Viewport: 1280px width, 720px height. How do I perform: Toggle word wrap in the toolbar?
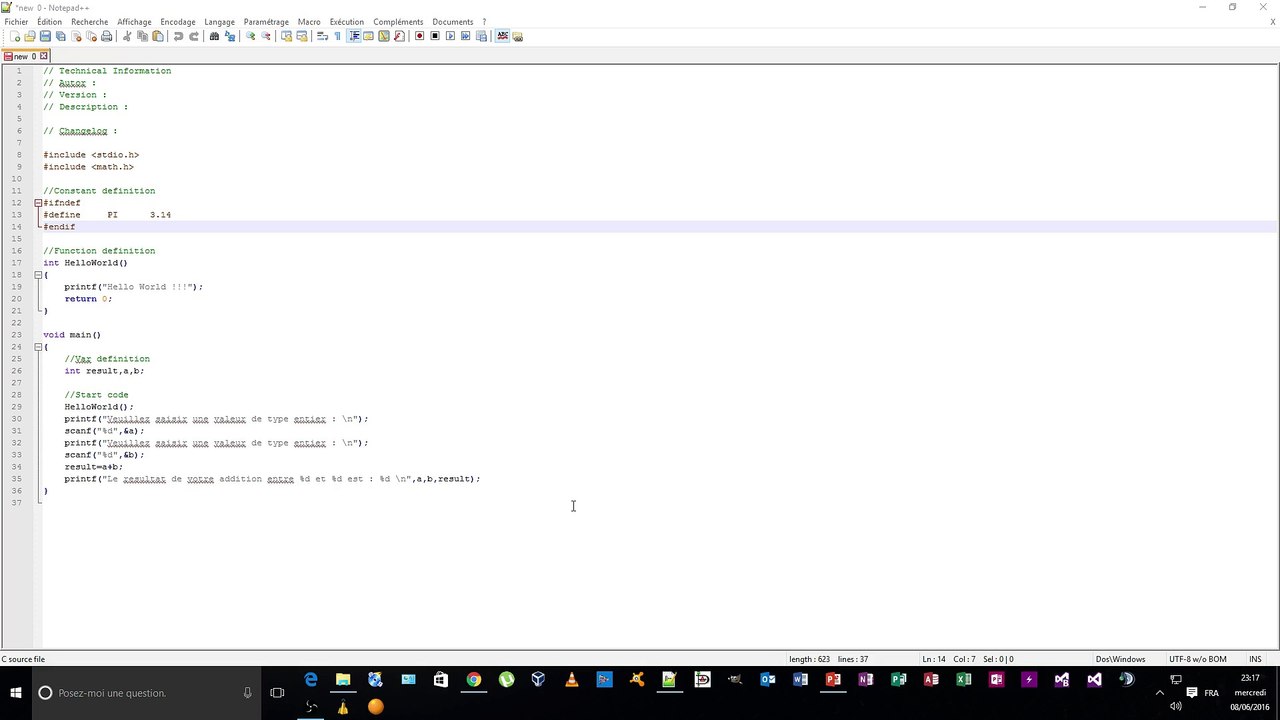click(322, 36)
